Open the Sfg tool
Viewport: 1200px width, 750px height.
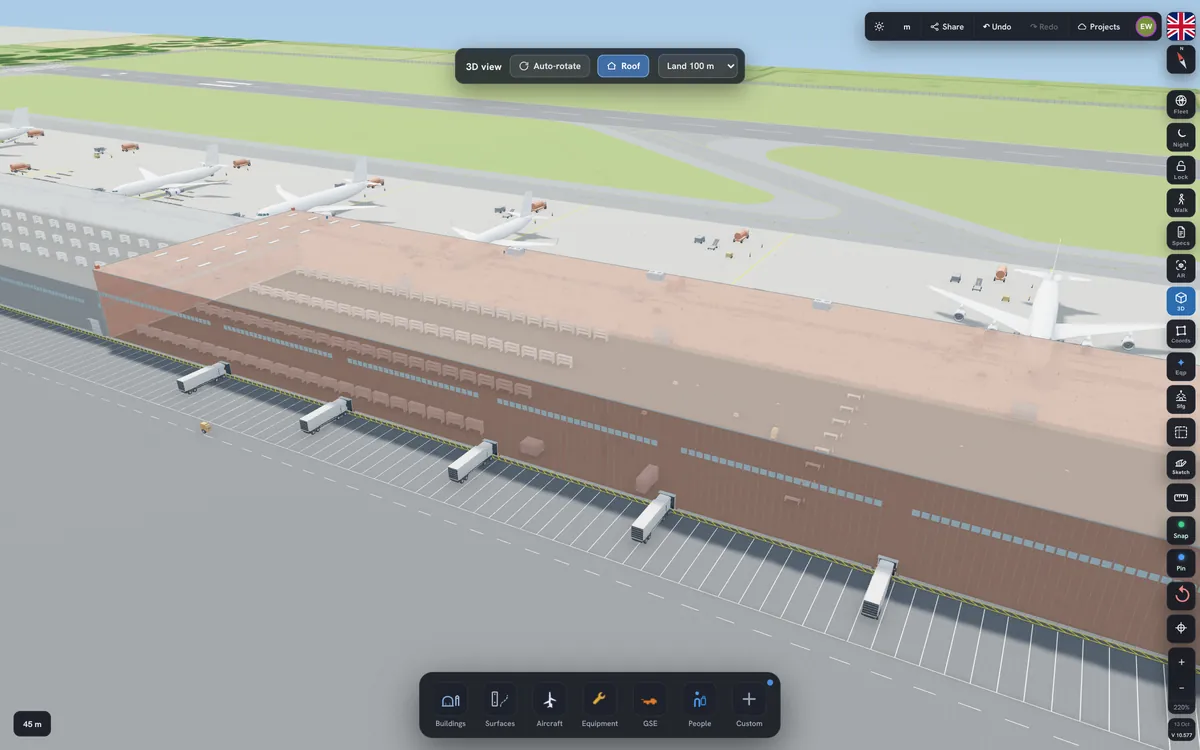1181,399
